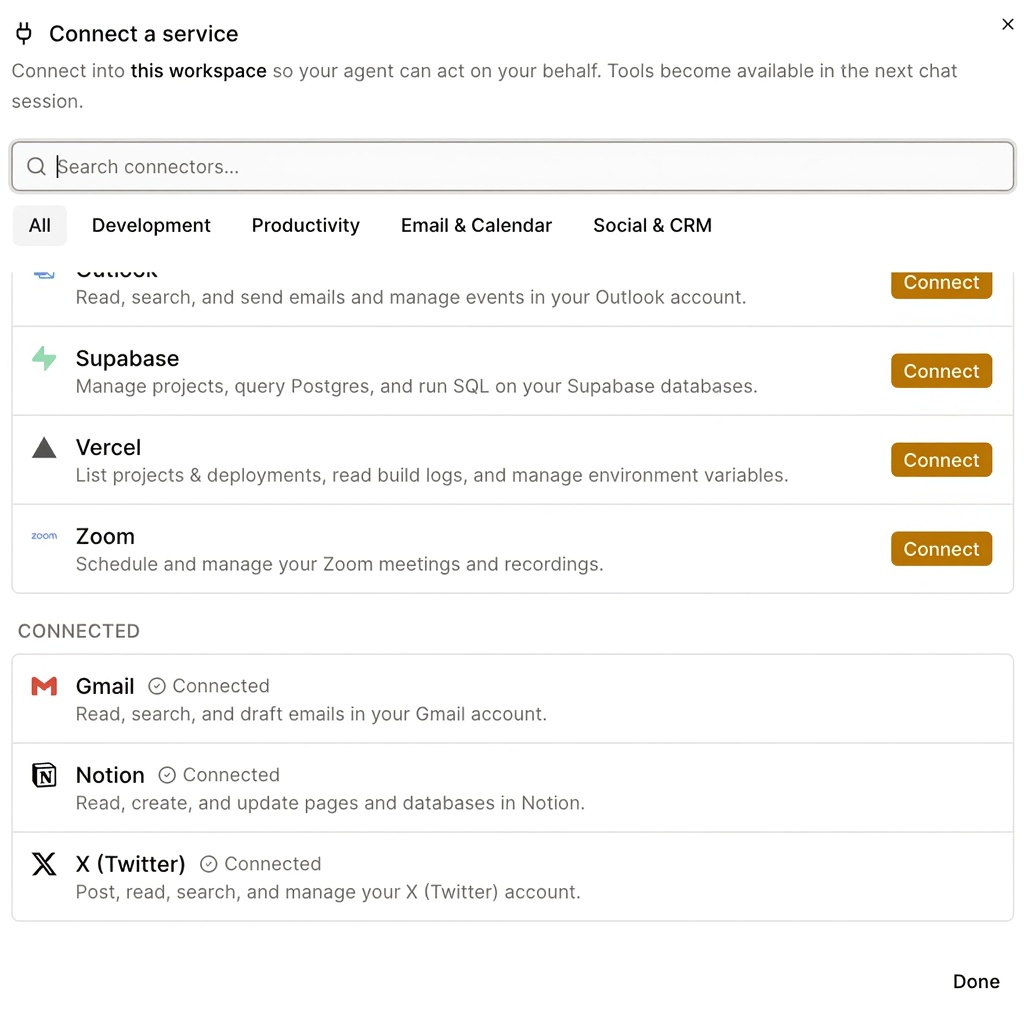Image resolution: width=1024 pixels, height=1024 pixels.
Task: Click the plug icon beside Connect a service
Action: pyautogui.click(x=24, y=33)
